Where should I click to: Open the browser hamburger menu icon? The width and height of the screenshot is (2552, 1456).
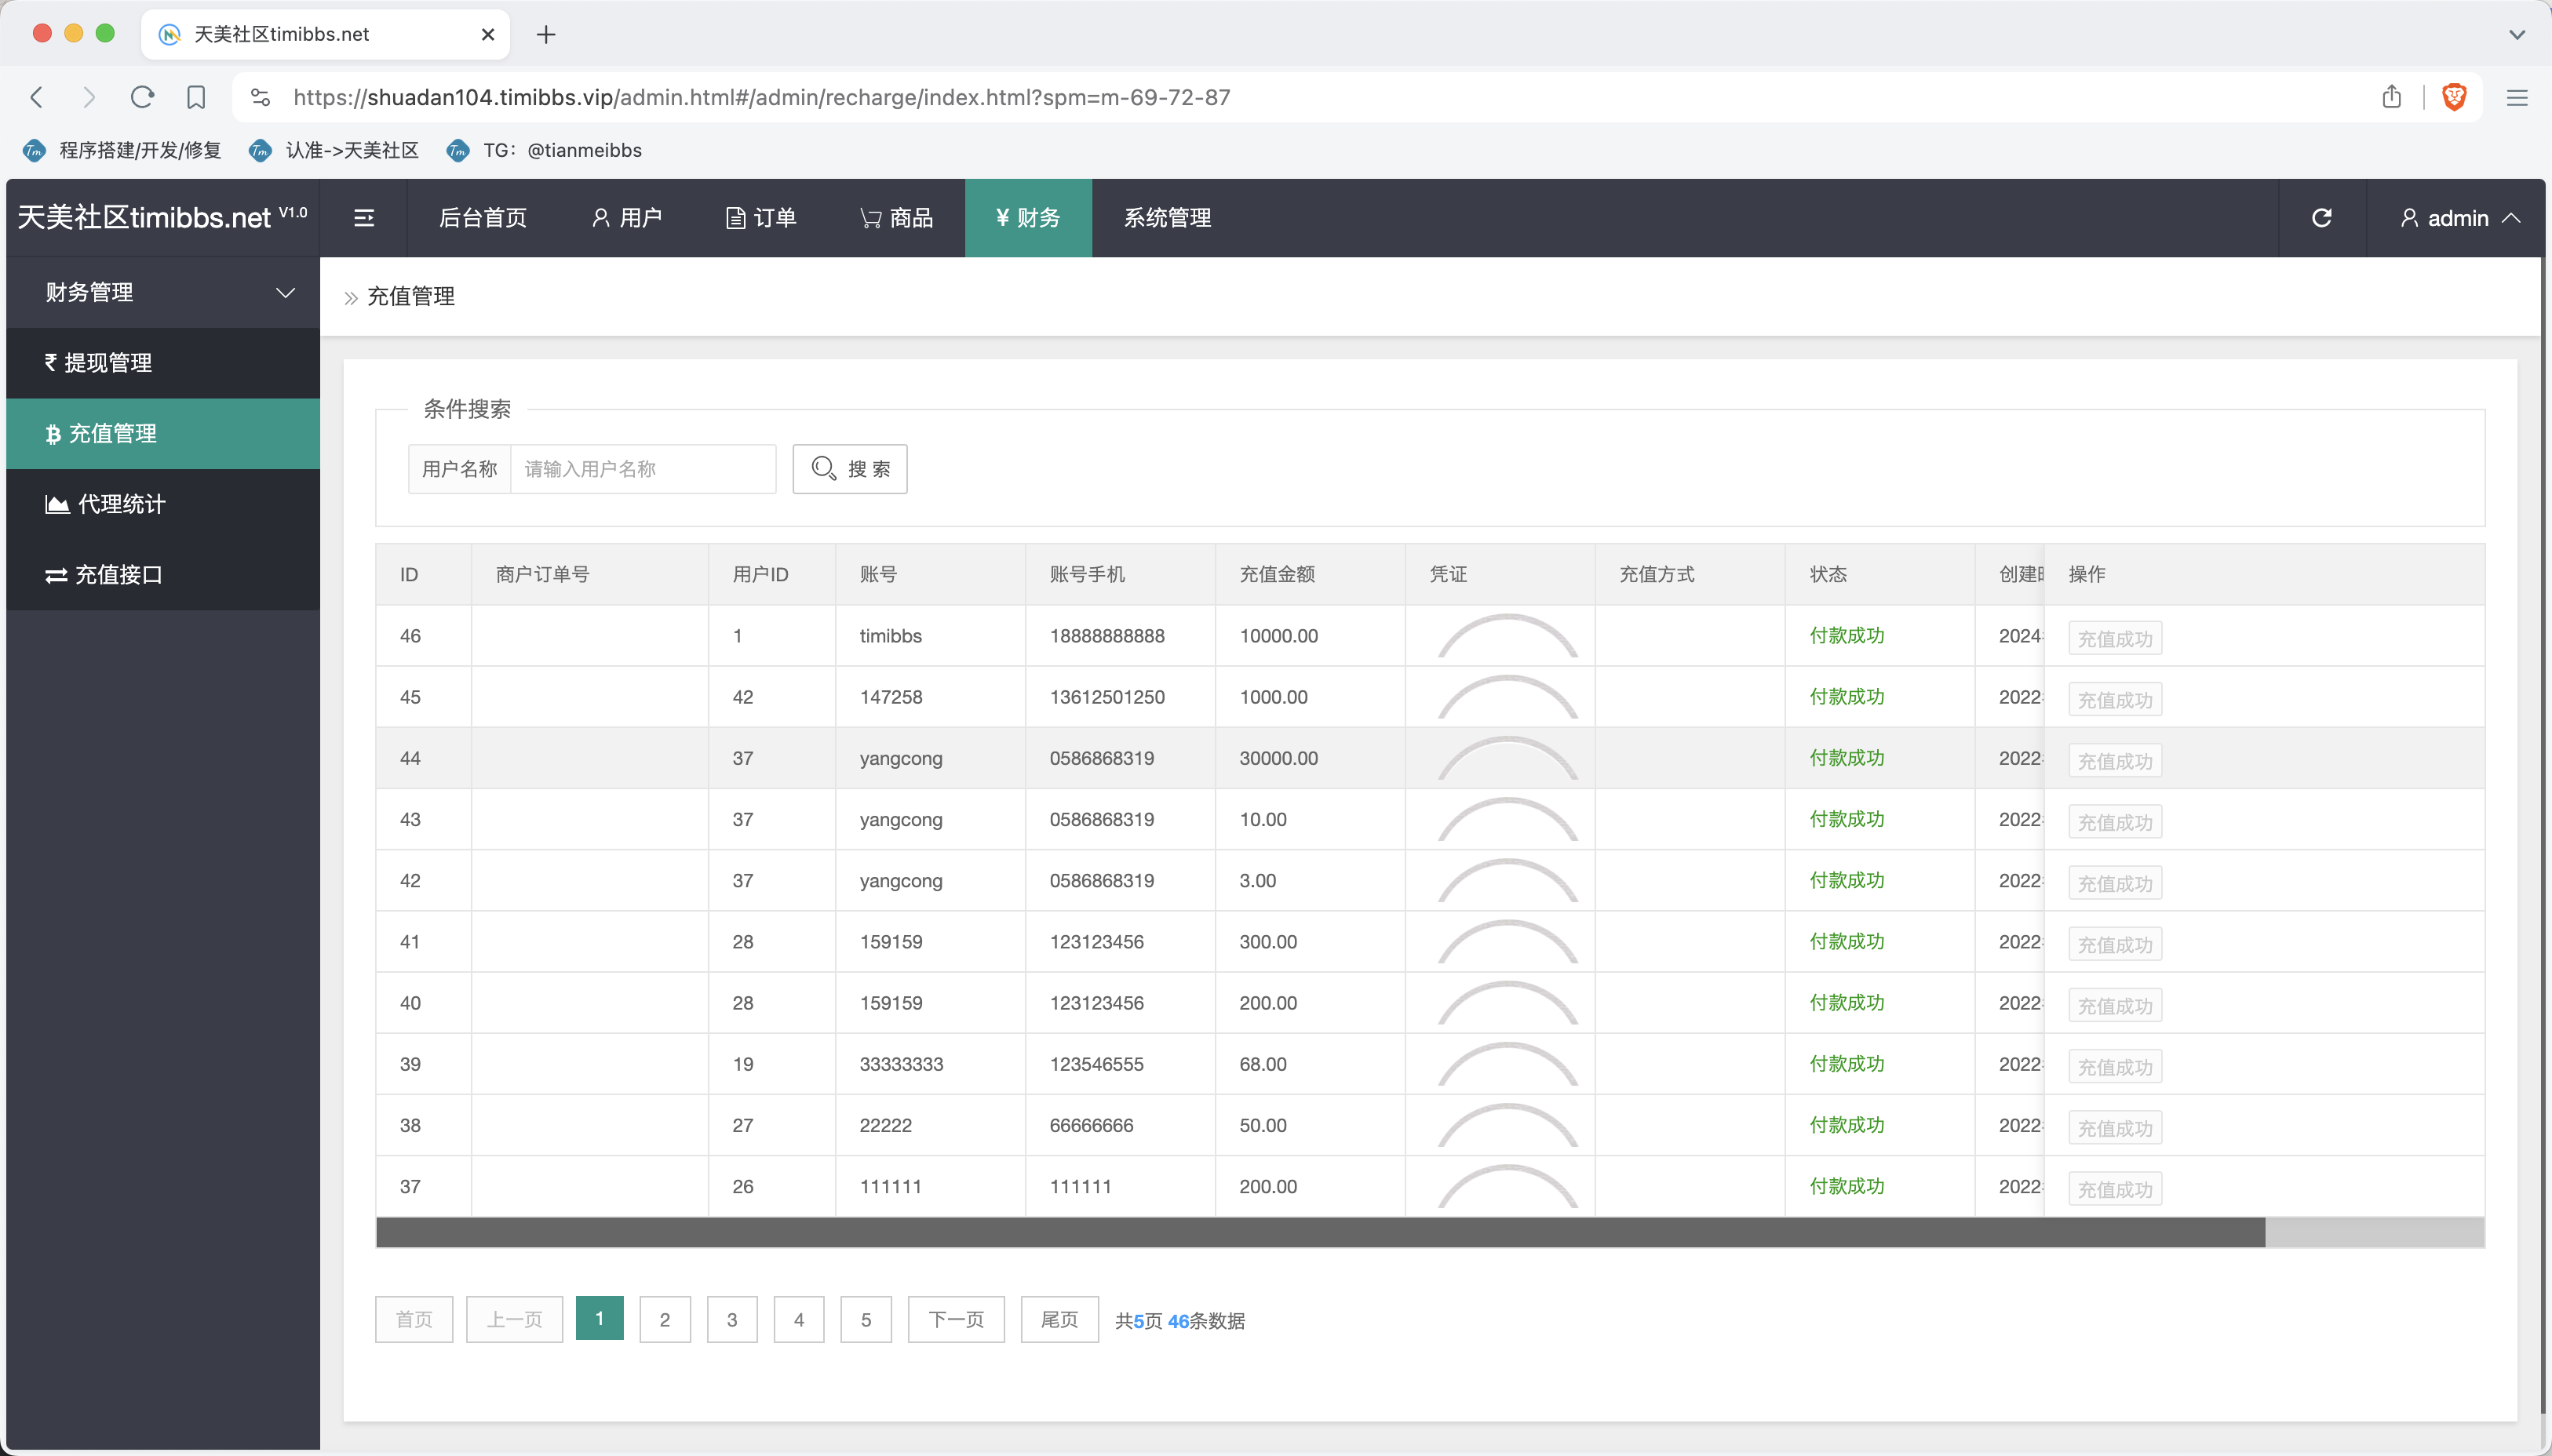click(2516, 97)
